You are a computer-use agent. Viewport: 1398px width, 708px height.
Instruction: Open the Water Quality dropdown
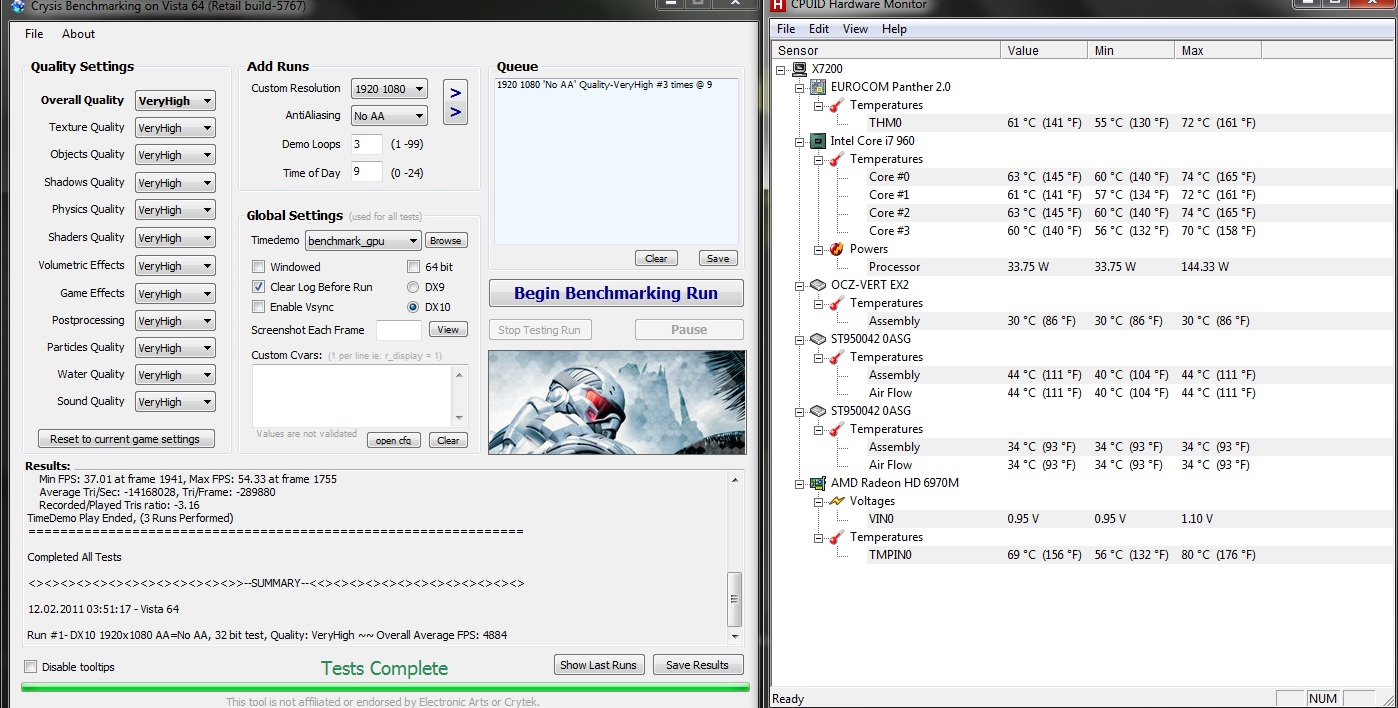(x=174, y=375)
